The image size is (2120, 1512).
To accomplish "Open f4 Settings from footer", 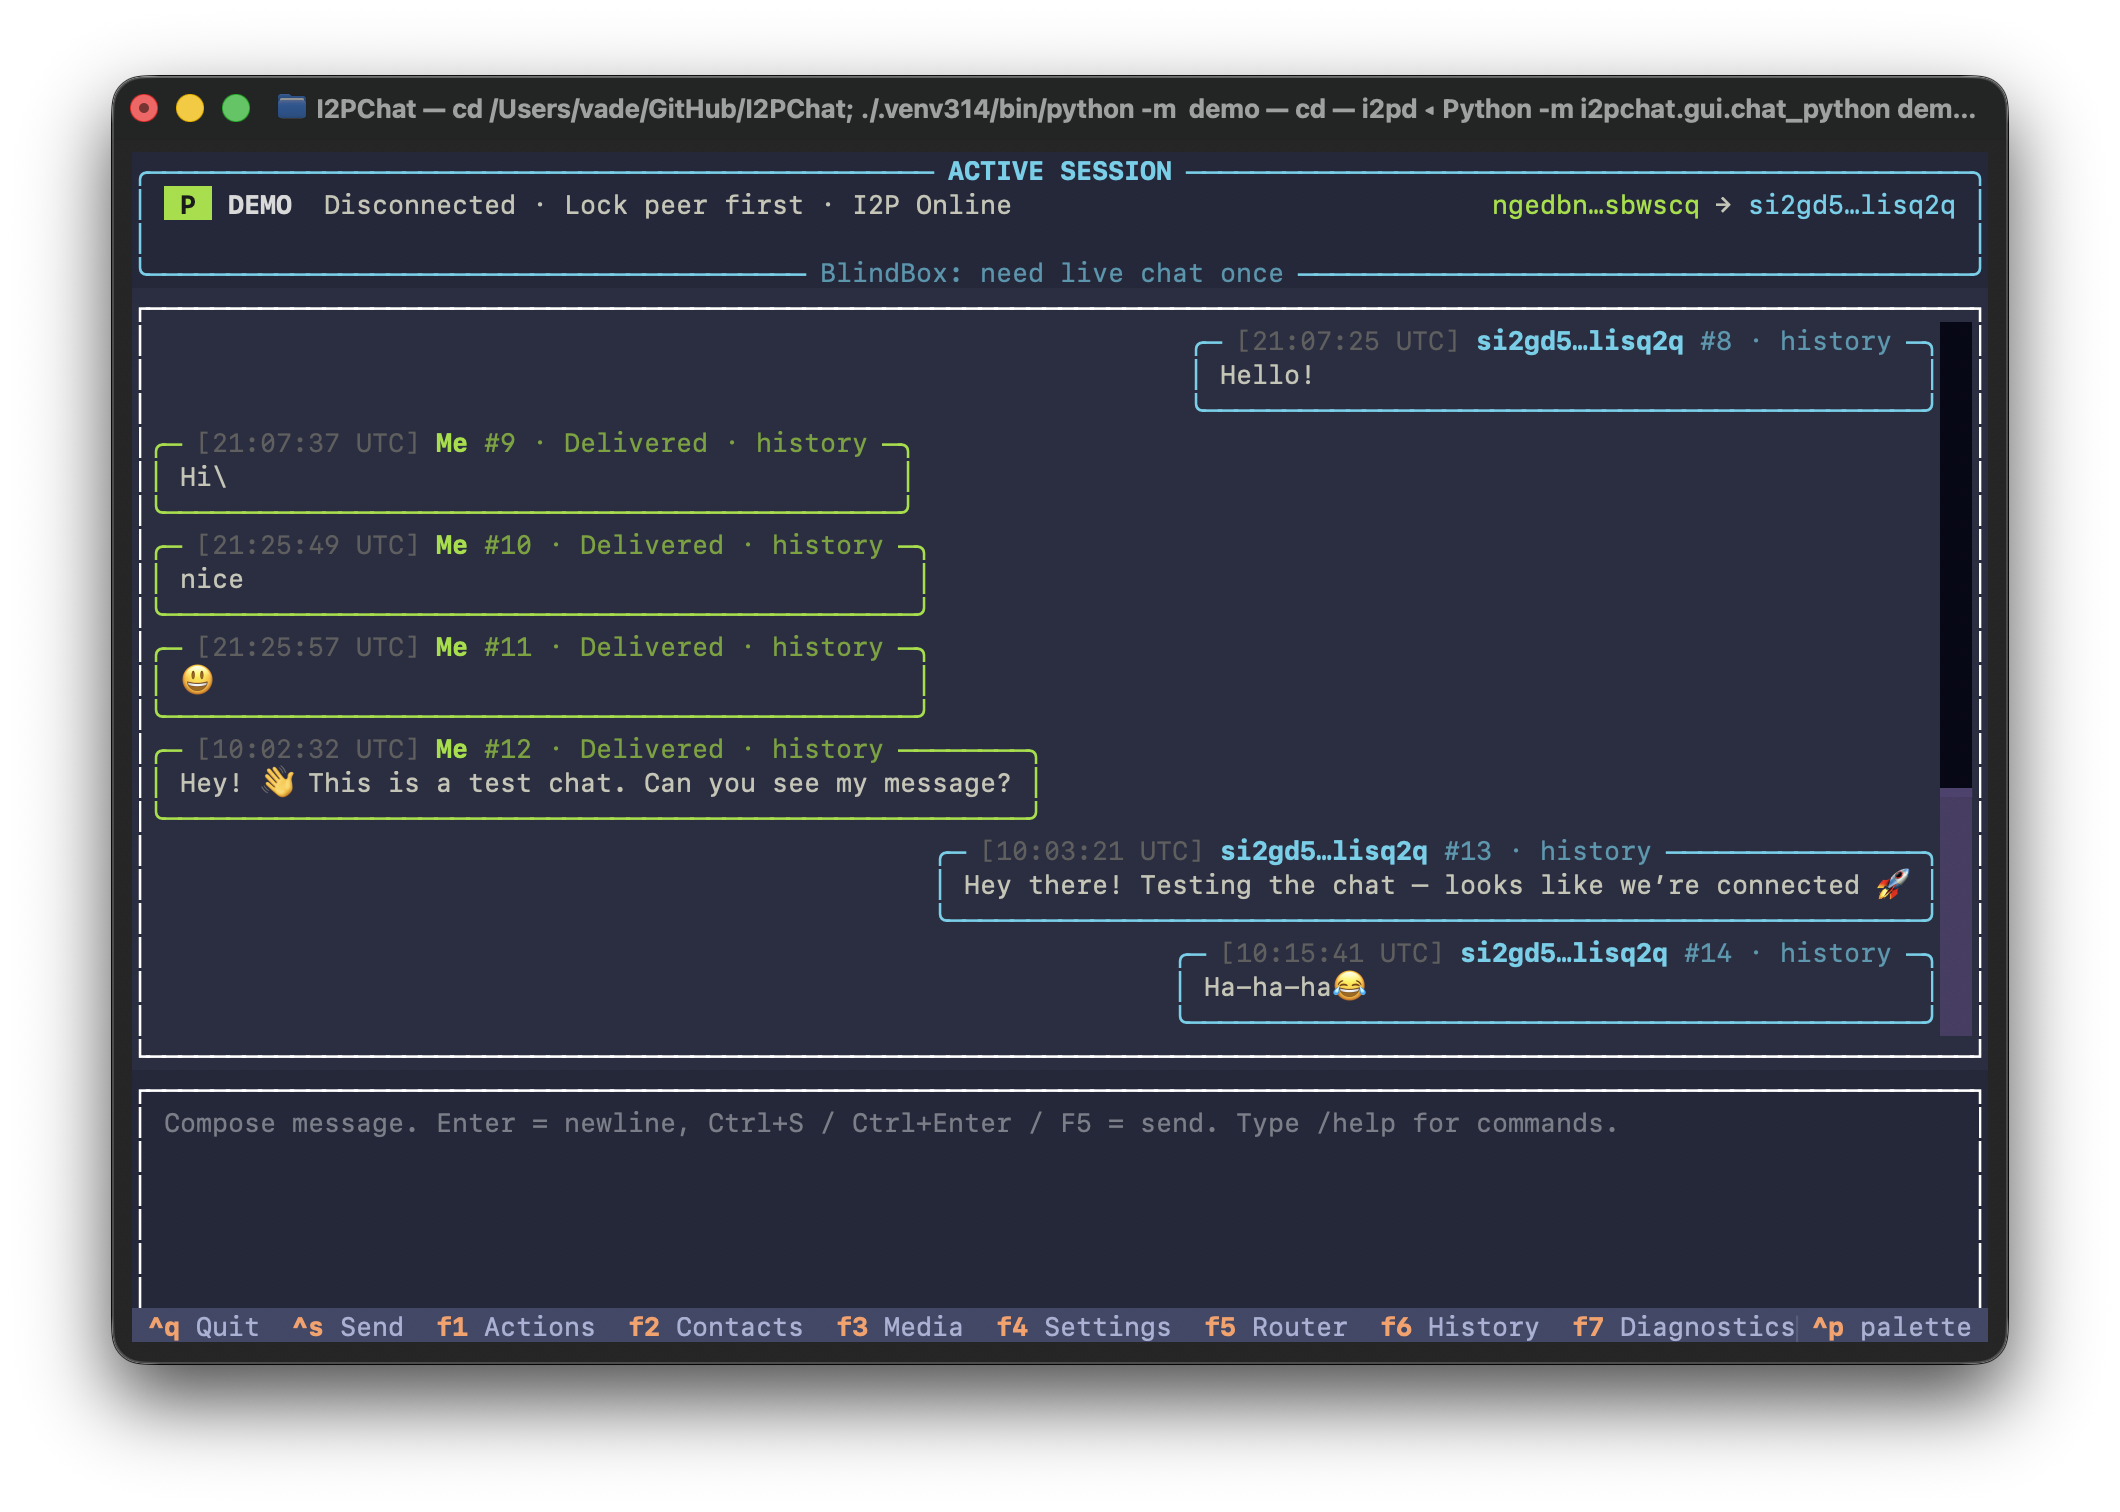I will (1083, 1327).
